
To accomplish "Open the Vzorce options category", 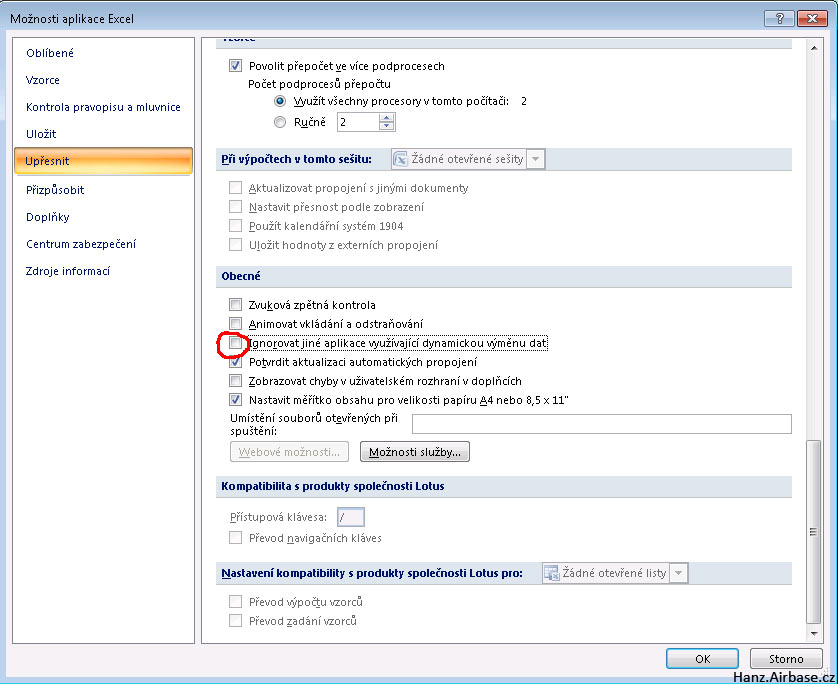I will tap(43, 80).
